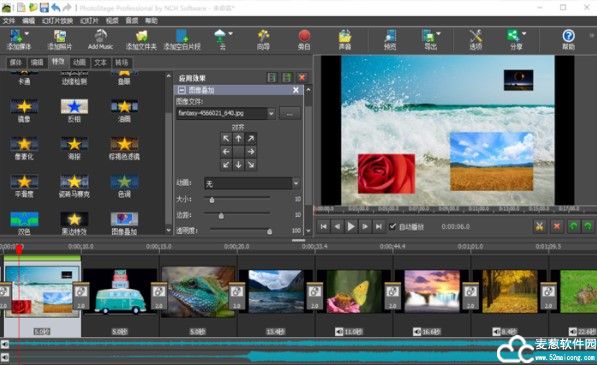Click the Play button under preview
Screen dimensions: 597x365
351,226
